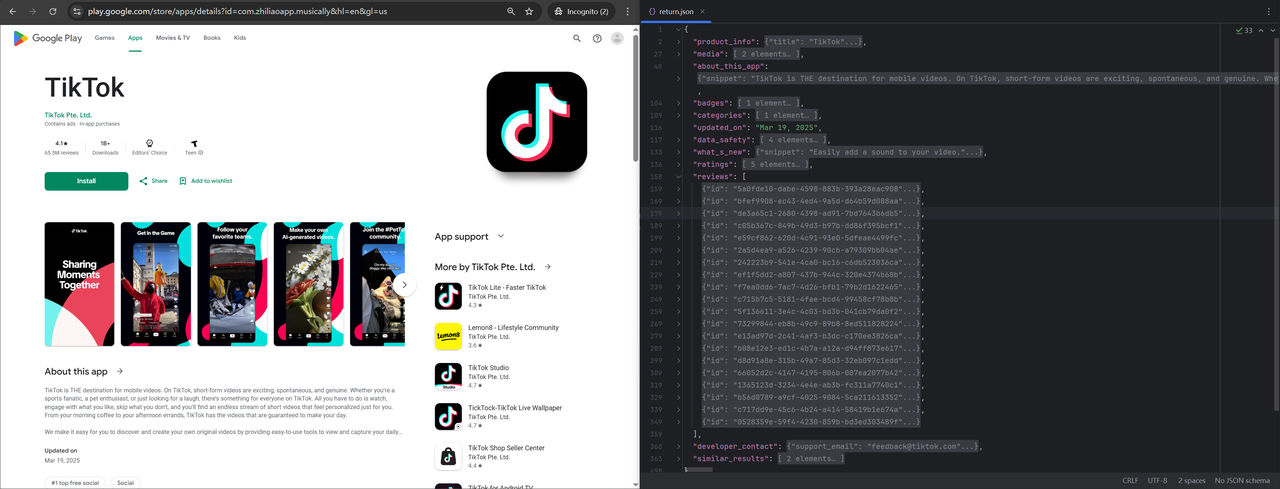This screenshot has height=489, width=1280.
Task: Open Games tab in Google Play
Action: coord(104,38)
